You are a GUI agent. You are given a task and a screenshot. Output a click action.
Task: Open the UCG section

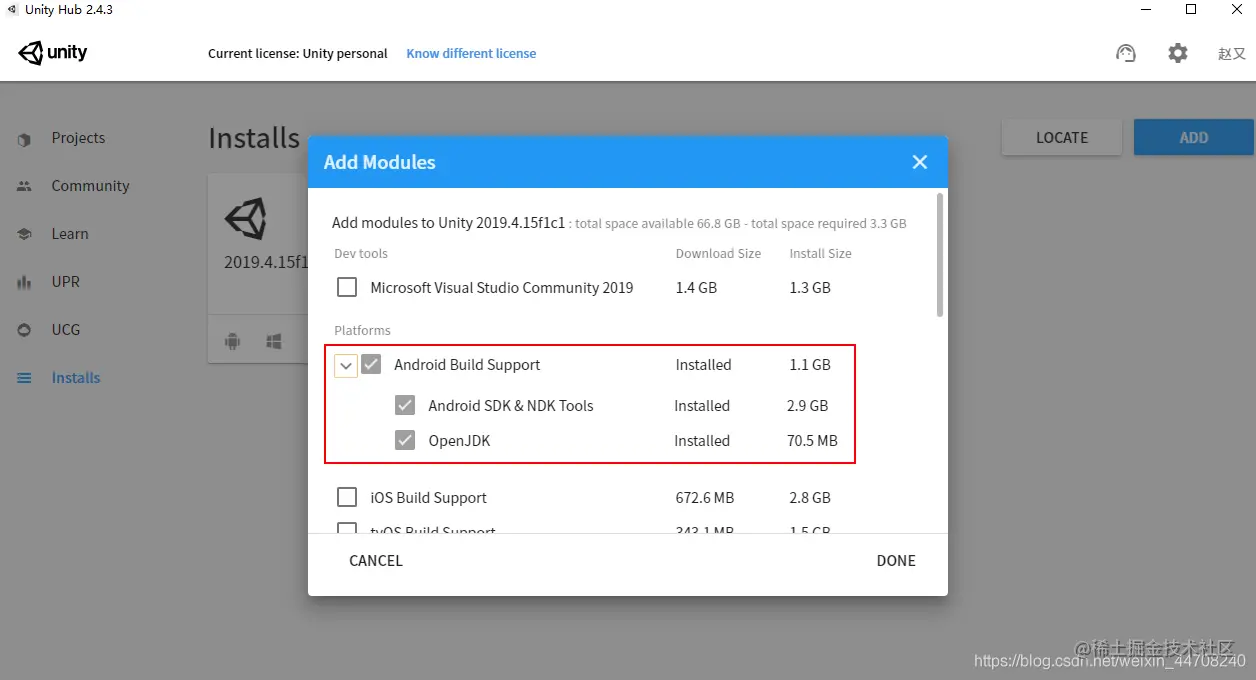pos(66,330)
